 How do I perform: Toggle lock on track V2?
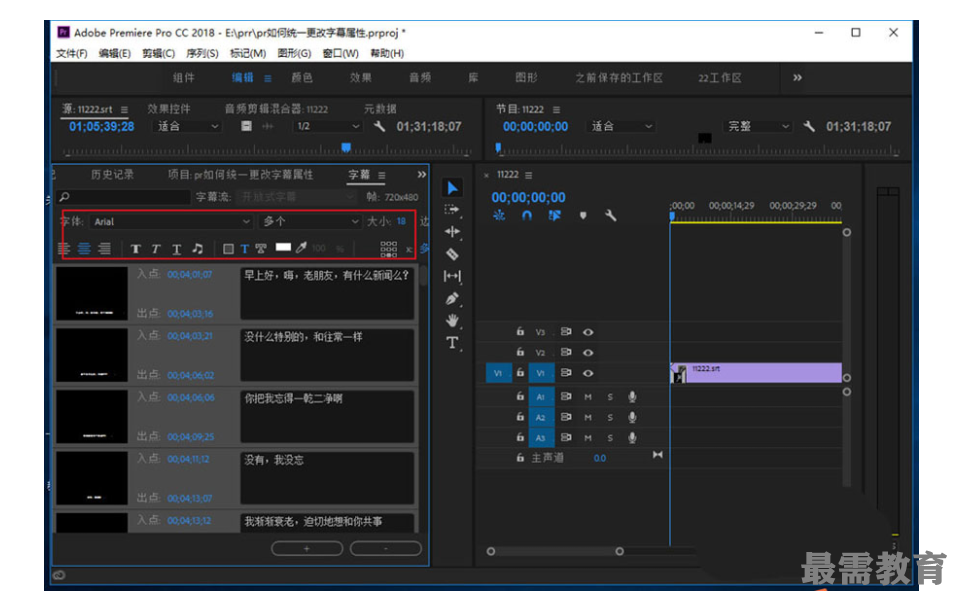point(520,353)
